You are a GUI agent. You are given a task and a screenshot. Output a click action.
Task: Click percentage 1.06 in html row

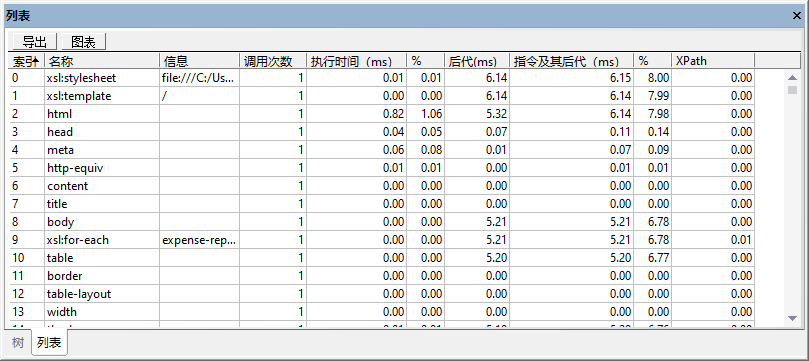click(x=431, y=114)
